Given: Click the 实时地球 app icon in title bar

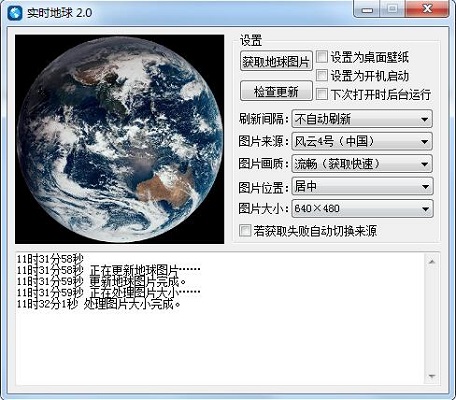Looking at the screenshot, I should [x=15, y=13].
